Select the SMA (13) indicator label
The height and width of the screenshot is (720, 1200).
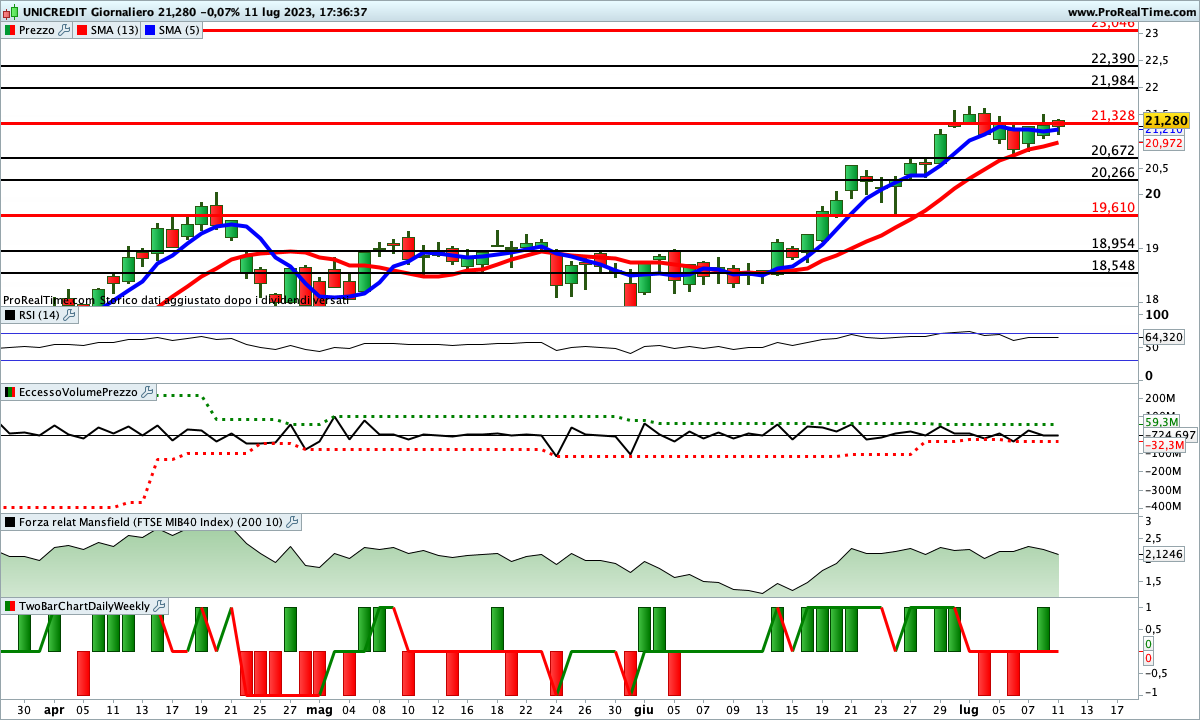point(116,30)
